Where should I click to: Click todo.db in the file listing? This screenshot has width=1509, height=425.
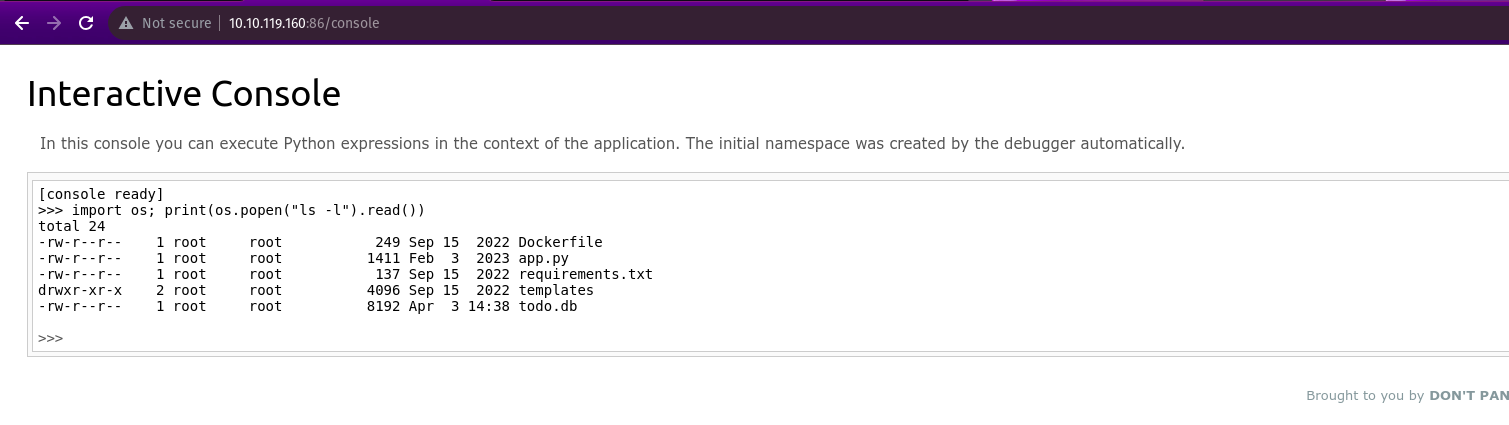point(547,306)
